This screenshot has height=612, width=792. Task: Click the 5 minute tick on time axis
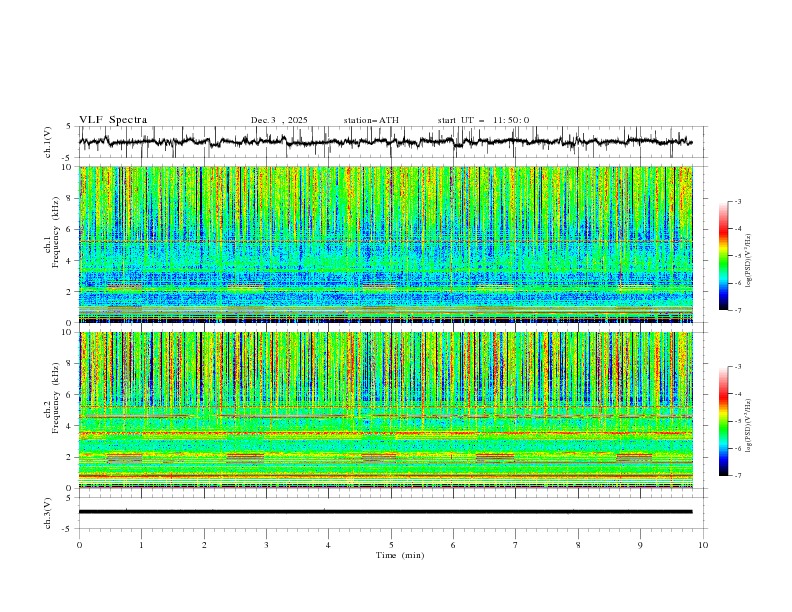click(x=391, y=545)
